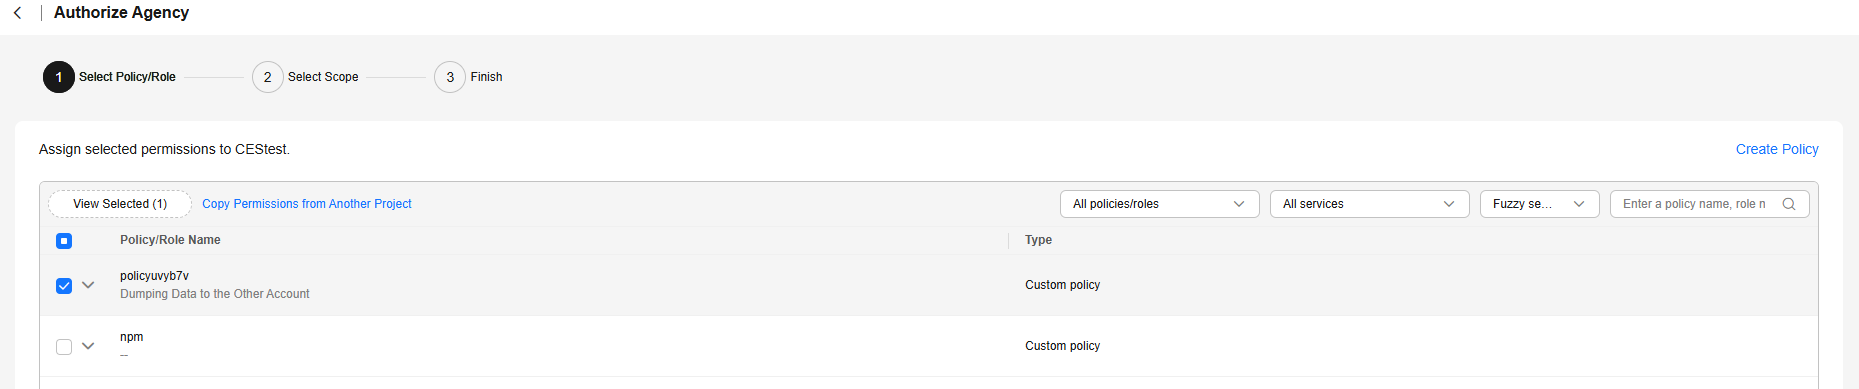
Task: Expand the npm row details
Action: point(88,346)
